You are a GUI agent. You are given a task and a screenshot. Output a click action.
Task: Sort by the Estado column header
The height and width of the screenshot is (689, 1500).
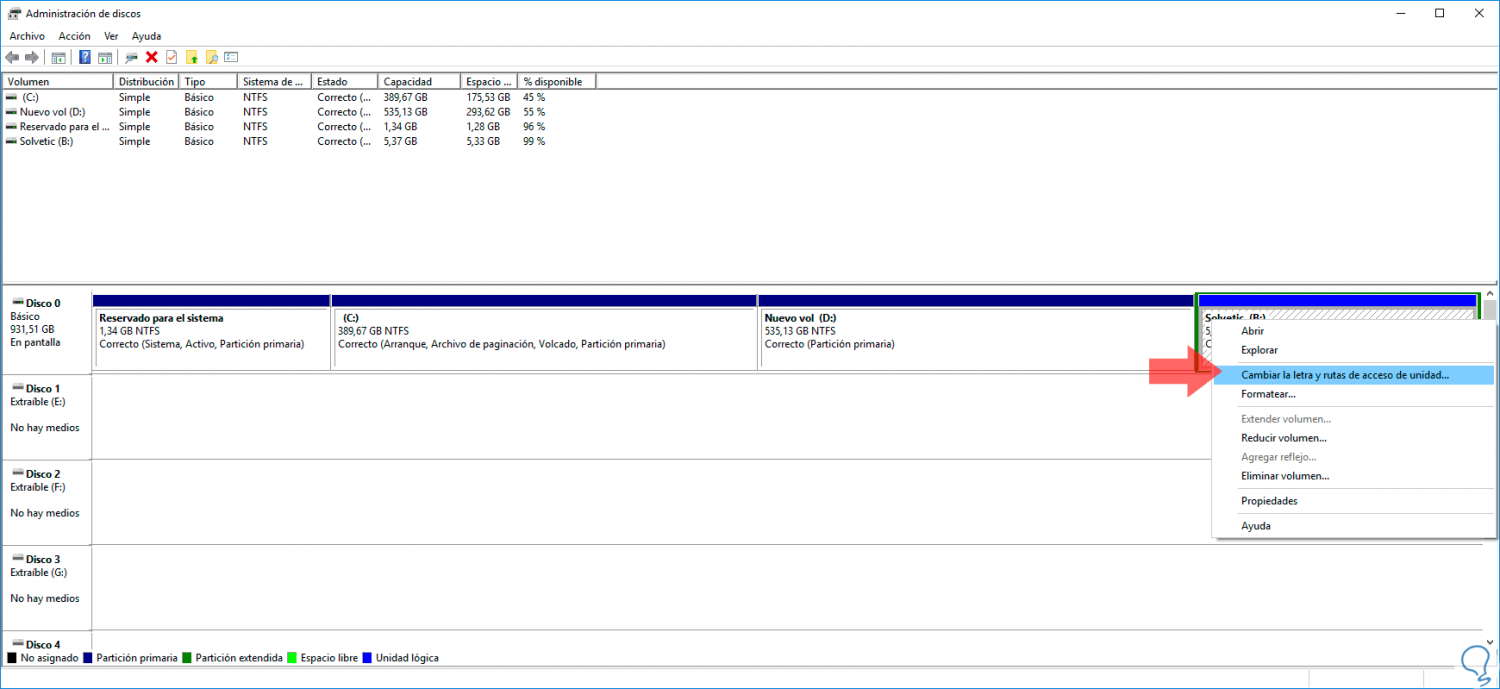(x=345, y=81)
